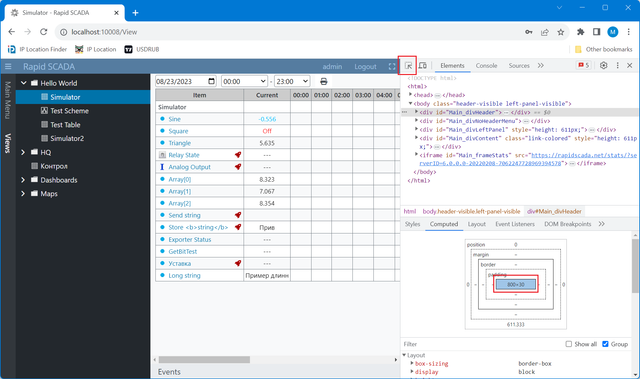Viewport: 640px width, 379px height.
Task: Open the calendar picker in the date field
Action: (x=211, y=81)
